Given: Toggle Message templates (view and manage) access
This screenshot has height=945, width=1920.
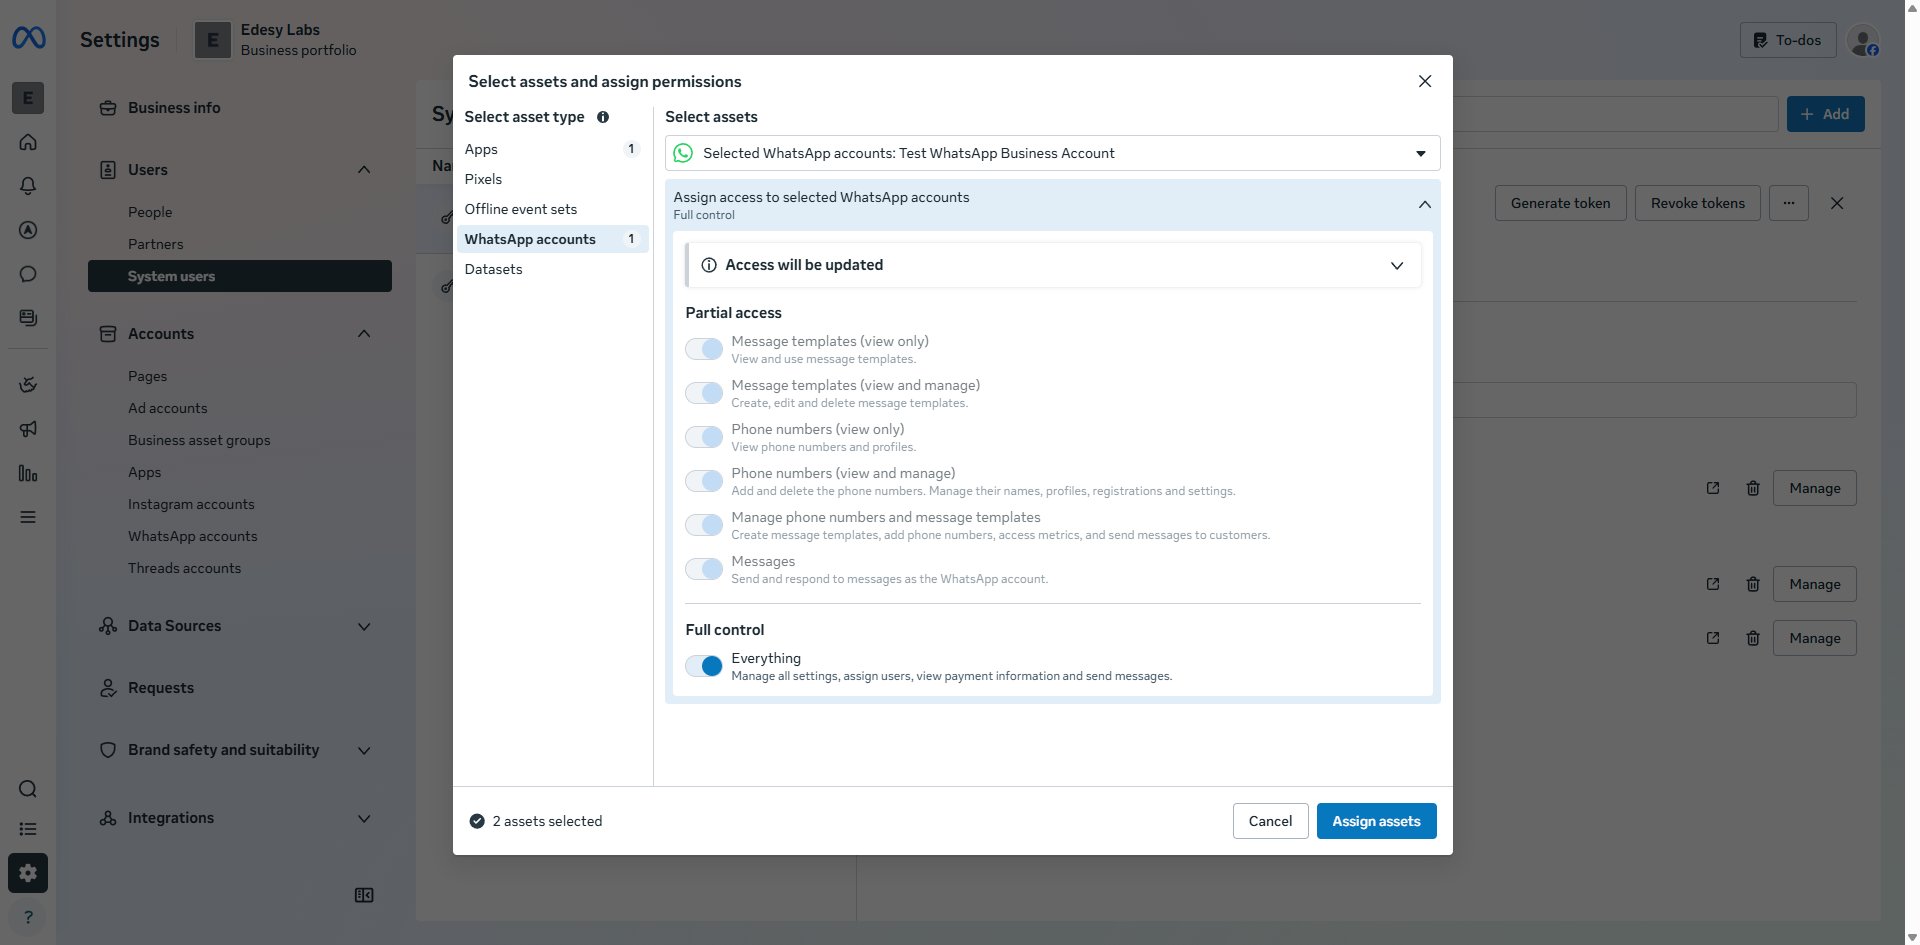Looking at the screenshot, I should tap(704, 393).
